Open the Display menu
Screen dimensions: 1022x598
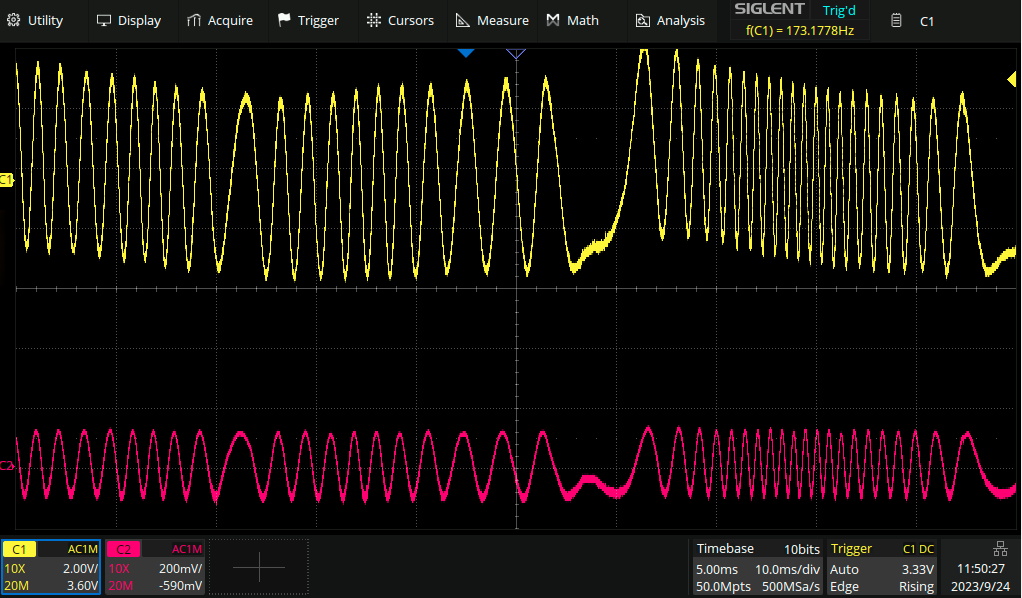(x=129, y=20)
